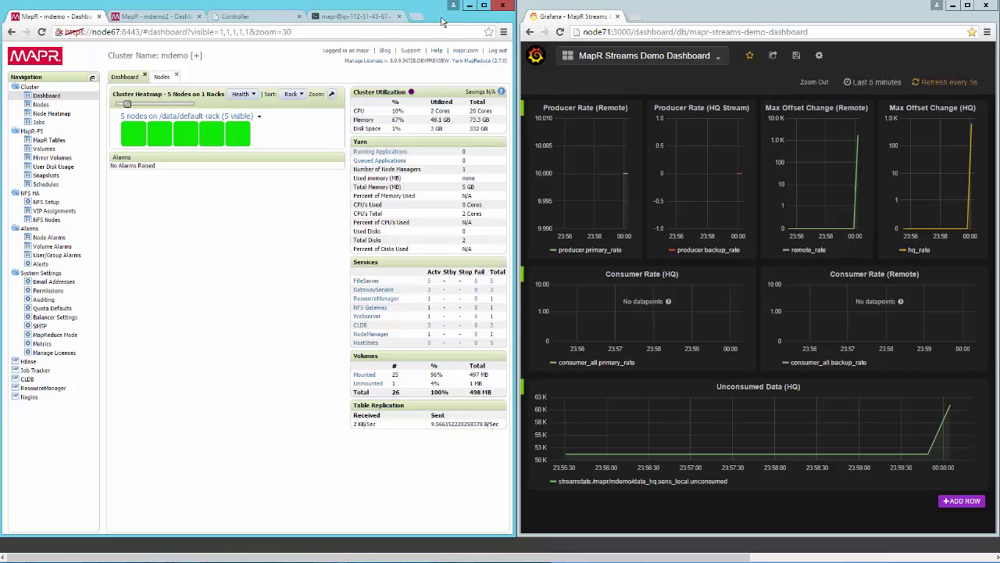Adjust the heatmap zoom slider handle
Screen dimensions: 1000x563
(x=127, y=104)
